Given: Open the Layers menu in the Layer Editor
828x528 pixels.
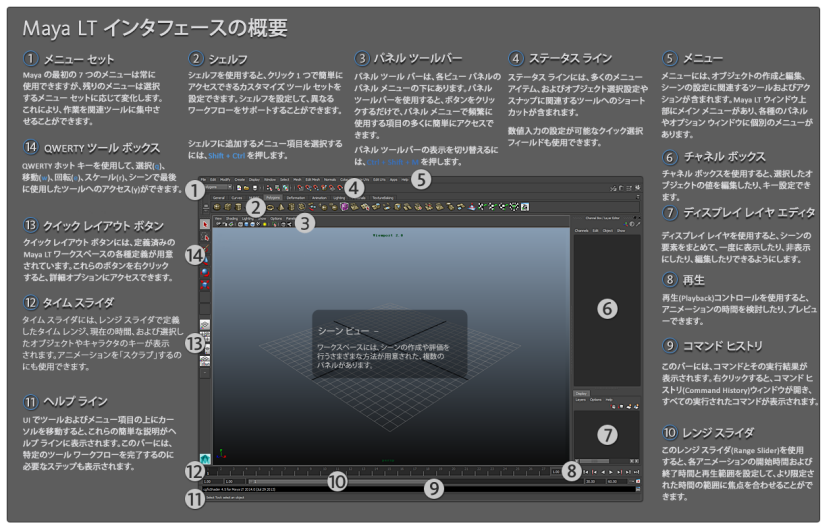Looking at the screenshot, I should pos(581,400).
